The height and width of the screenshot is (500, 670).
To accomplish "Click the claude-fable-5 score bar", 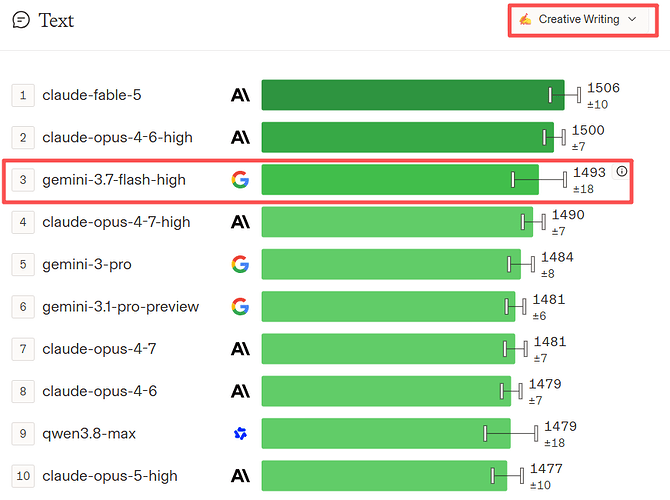I will point(413,95).
